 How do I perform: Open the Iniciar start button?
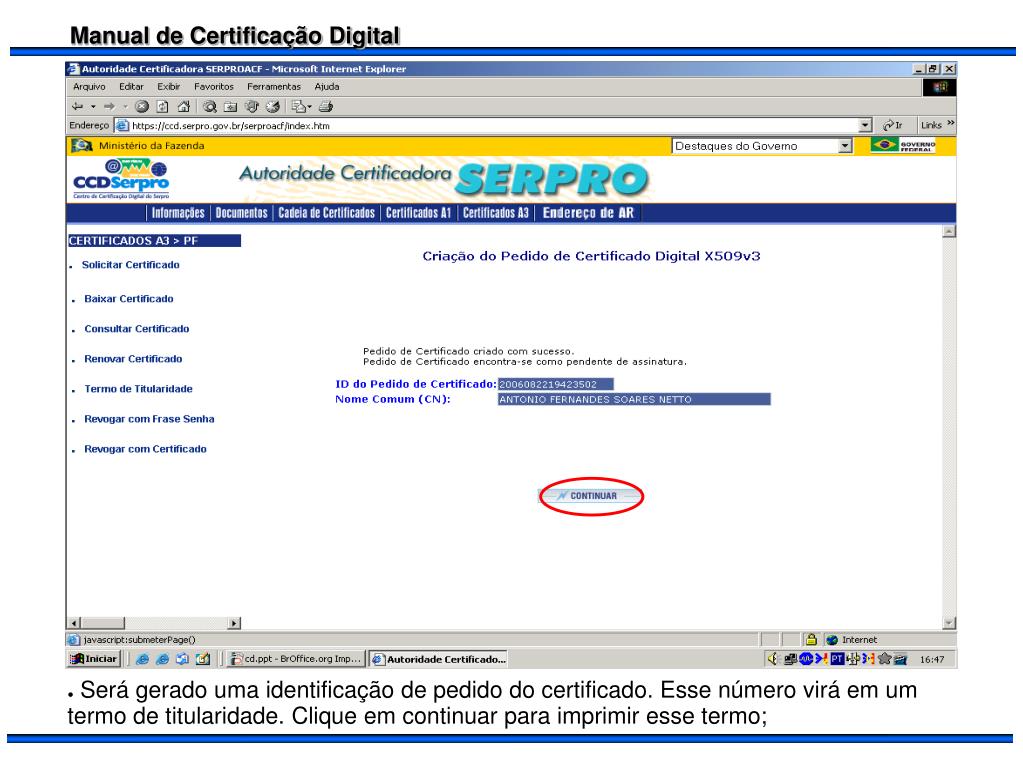click(x=95, y=659)
